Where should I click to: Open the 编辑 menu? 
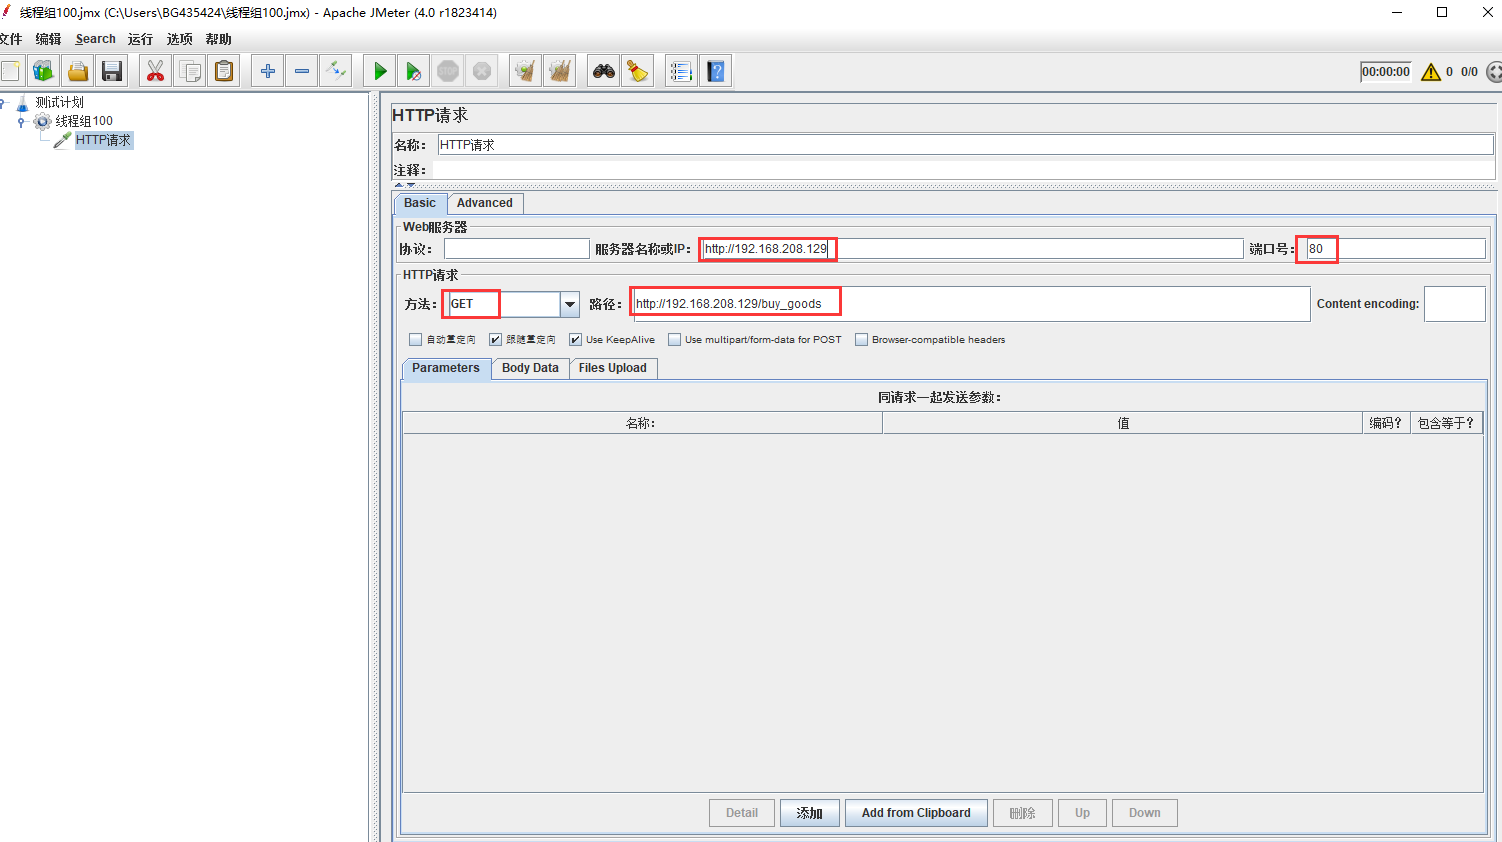point(48,39)
